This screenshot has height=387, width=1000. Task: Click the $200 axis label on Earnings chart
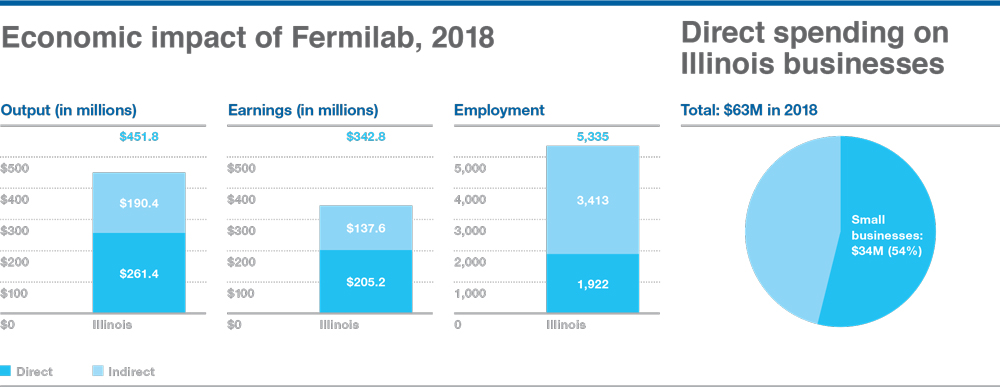coord(242,262)
